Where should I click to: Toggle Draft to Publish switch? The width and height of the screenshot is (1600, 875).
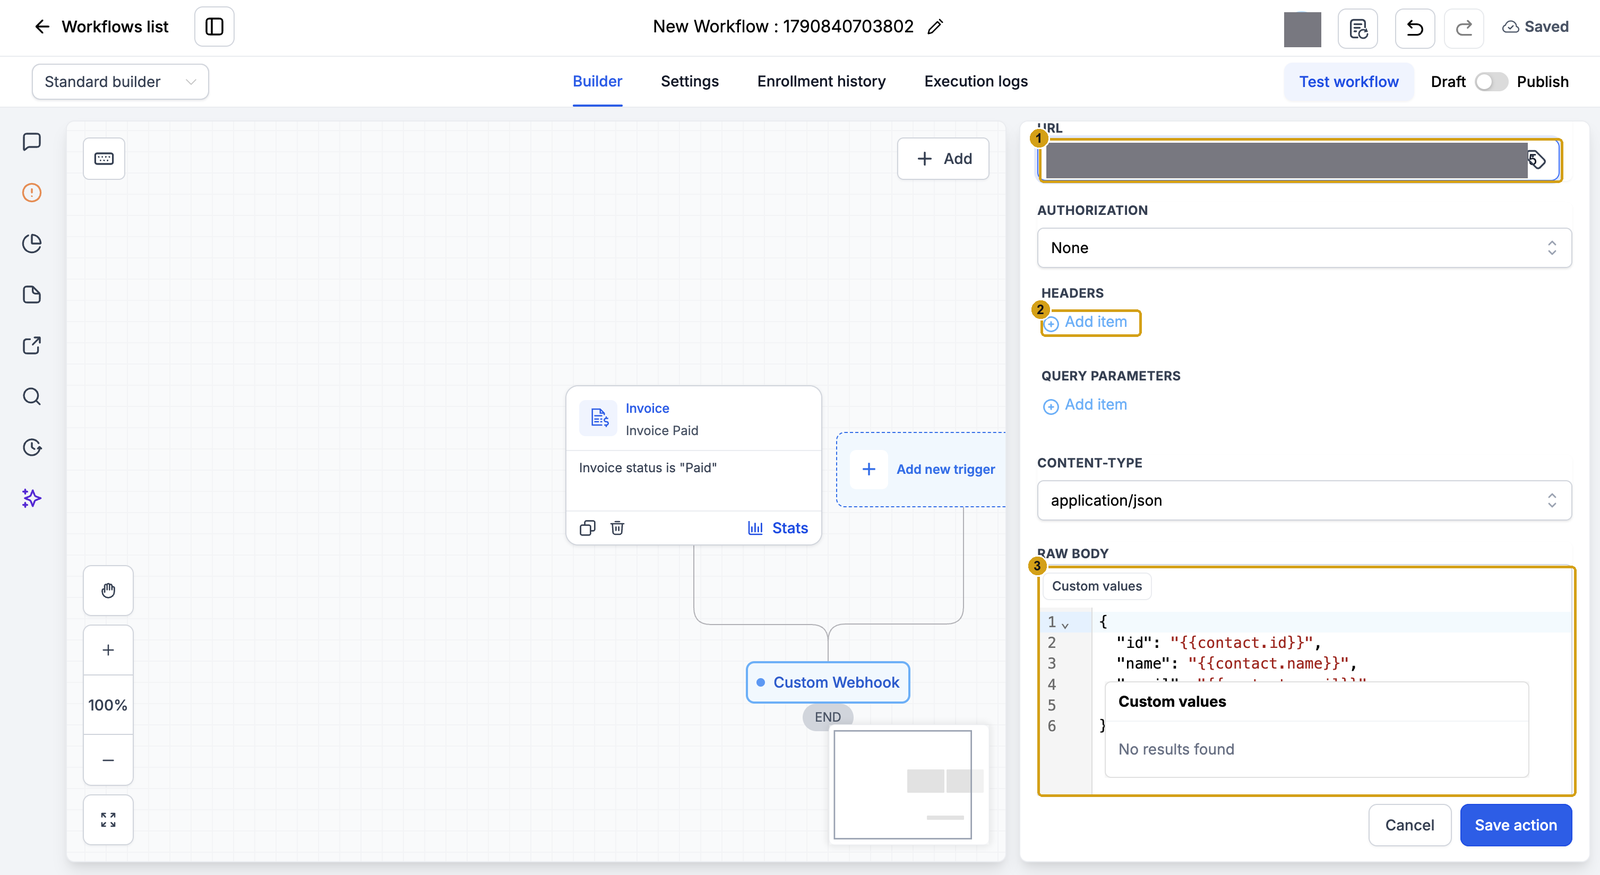point(1491,82)
